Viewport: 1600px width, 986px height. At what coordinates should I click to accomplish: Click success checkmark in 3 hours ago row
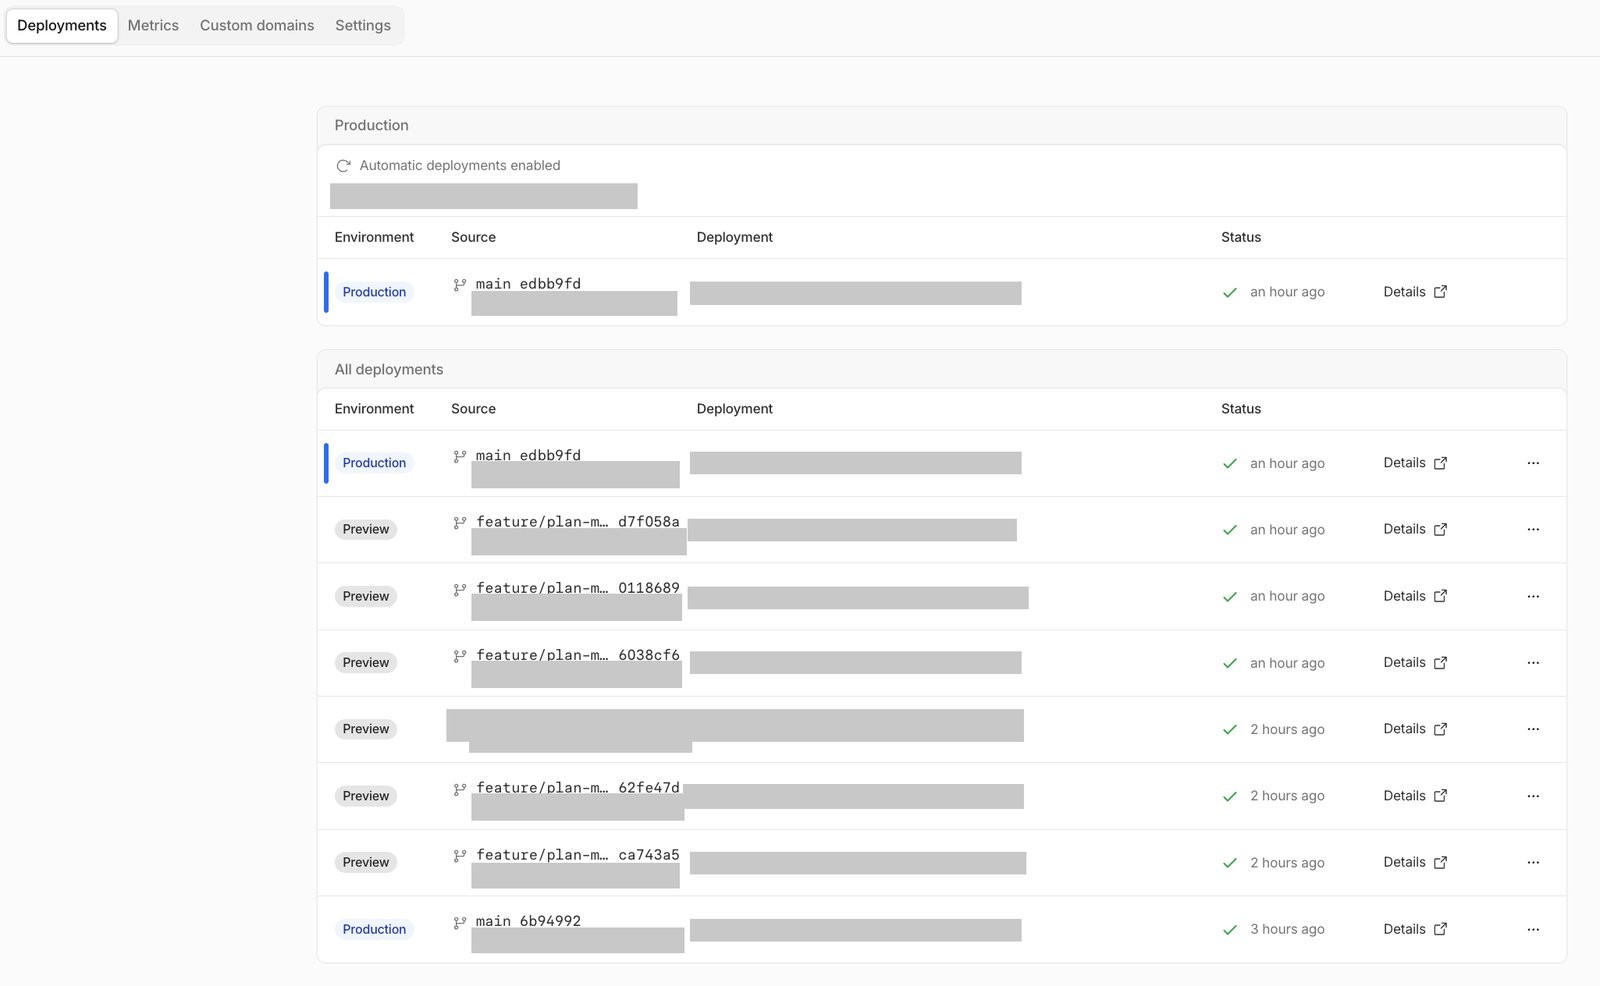(x=1230, y=930)
